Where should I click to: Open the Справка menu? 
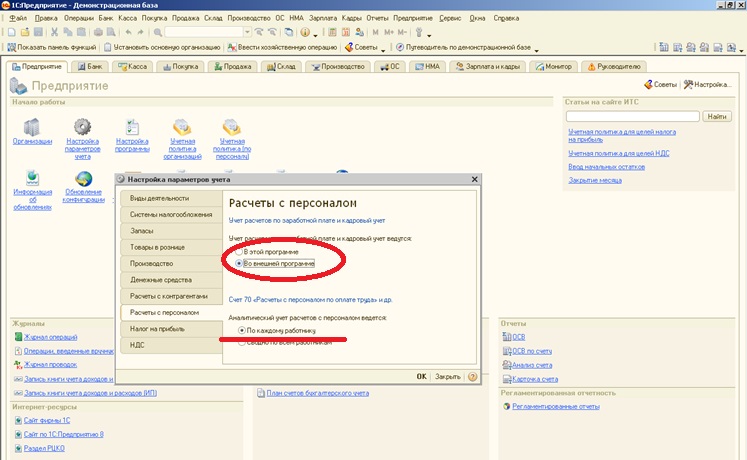coord(506,18)
